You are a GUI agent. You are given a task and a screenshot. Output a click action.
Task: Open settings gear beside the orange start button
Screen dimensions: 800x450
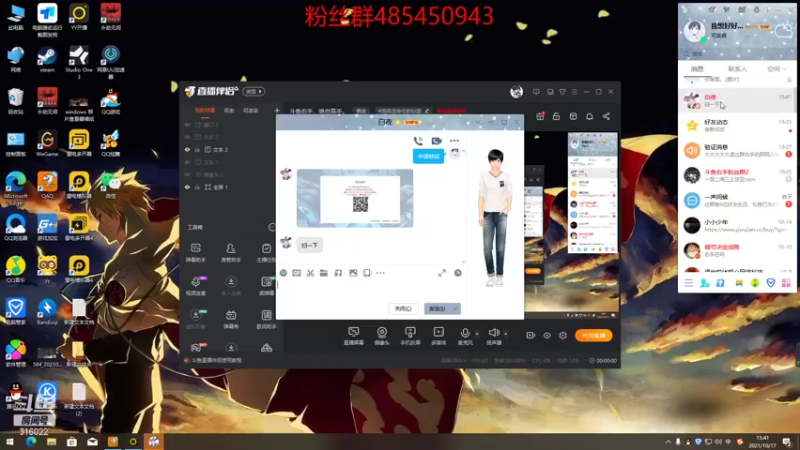(563, 335)
